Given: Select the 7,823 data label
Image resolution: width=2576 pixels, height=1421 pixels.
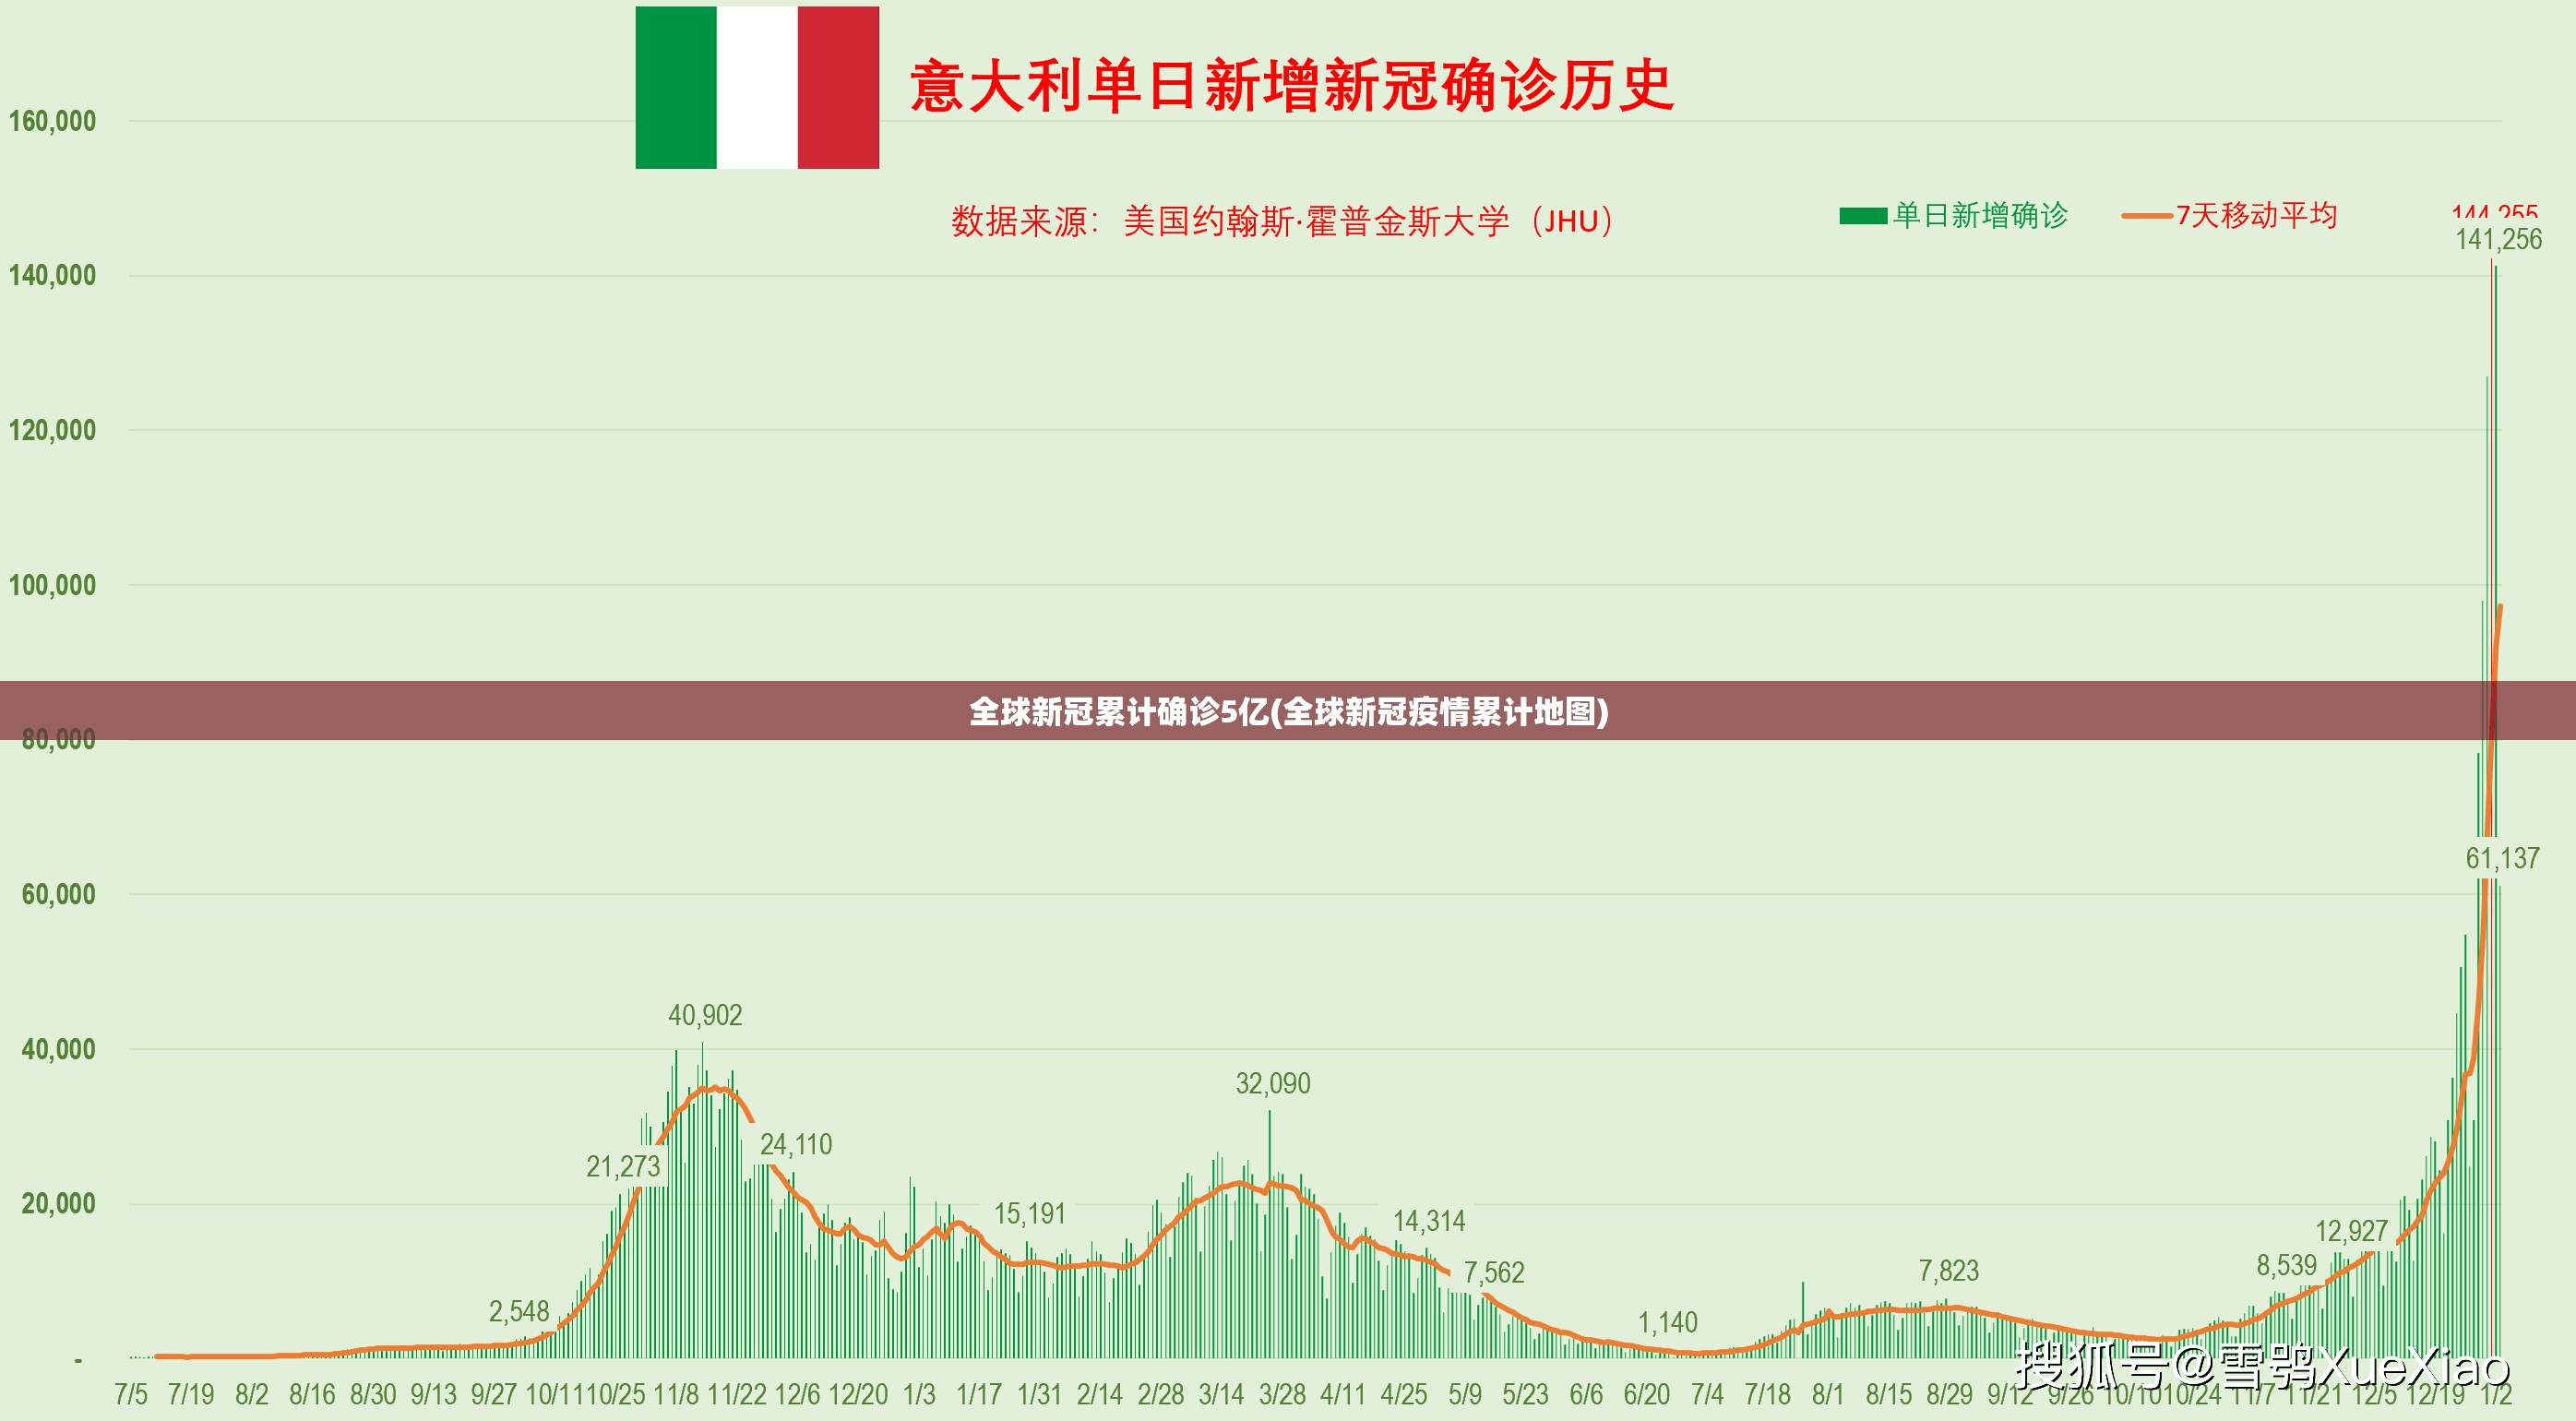Looking at the screenshot, I should click(x=1949, y=1271).
